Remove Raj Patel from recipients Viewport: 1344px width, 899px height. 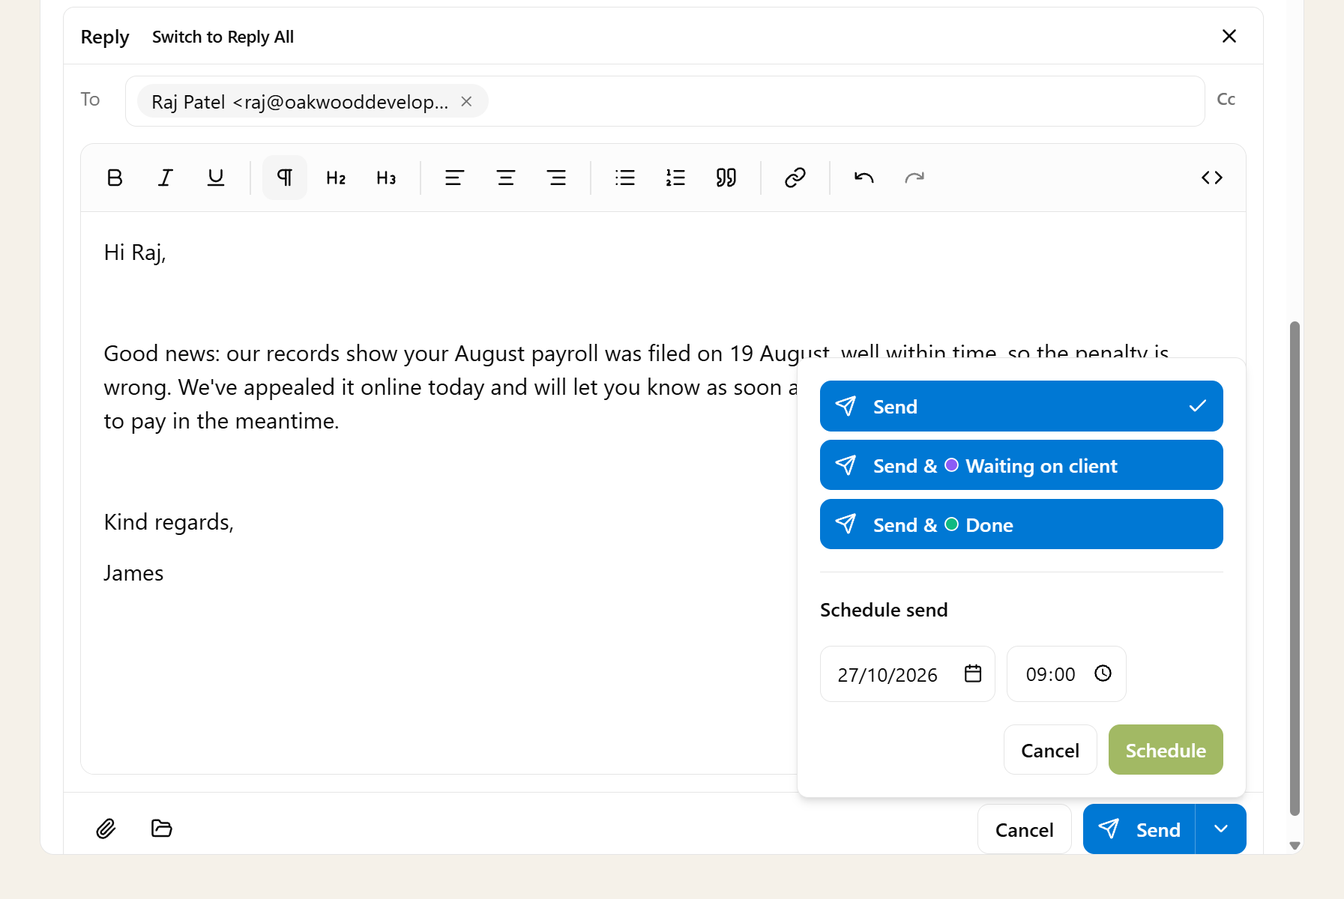pos(466,101)
